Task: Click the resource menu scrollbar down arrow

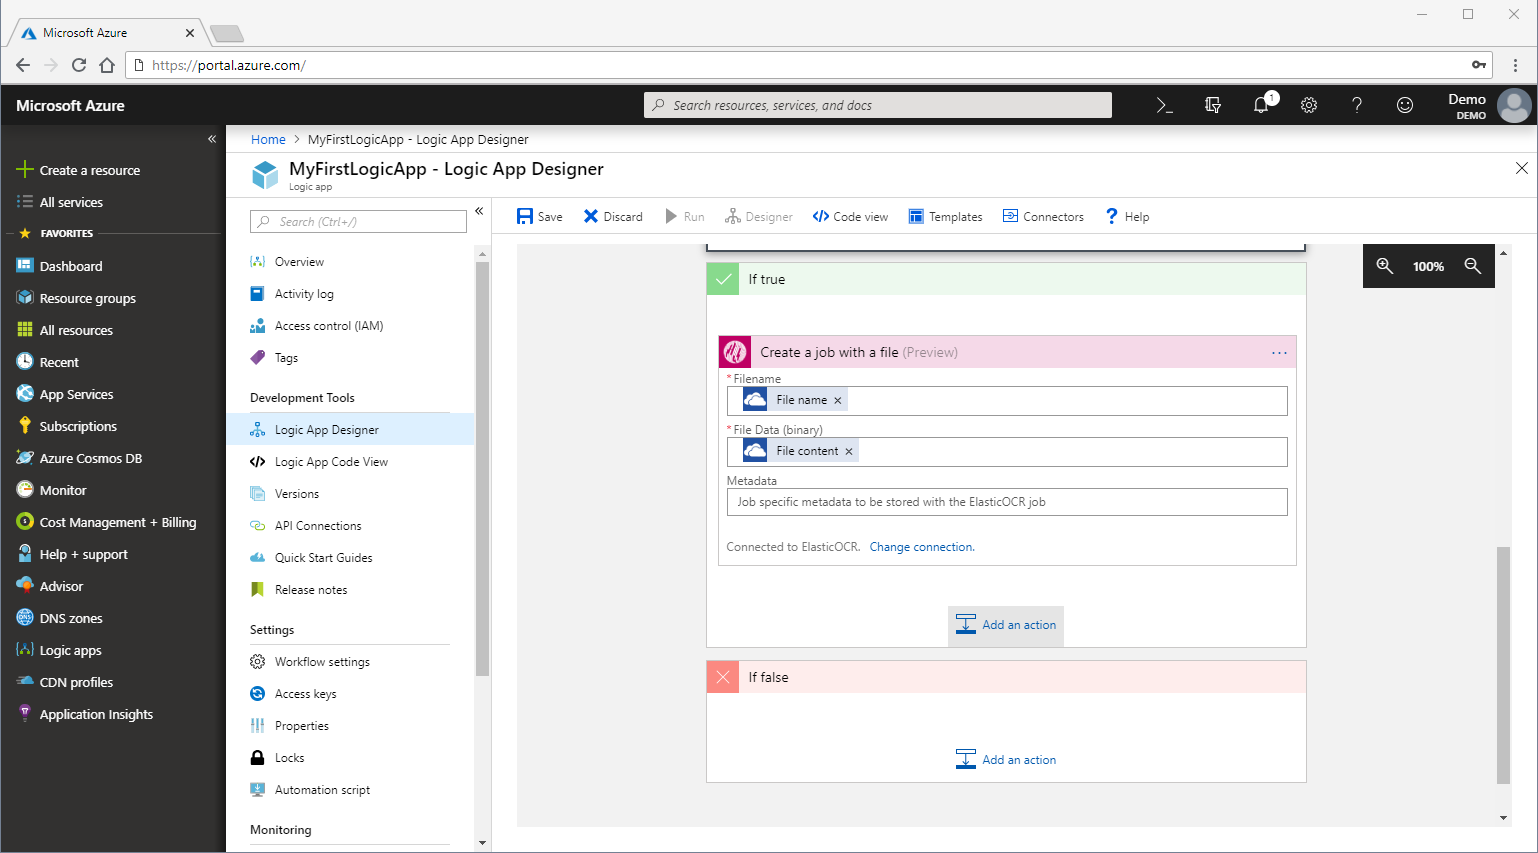Action: pos(482,843)
